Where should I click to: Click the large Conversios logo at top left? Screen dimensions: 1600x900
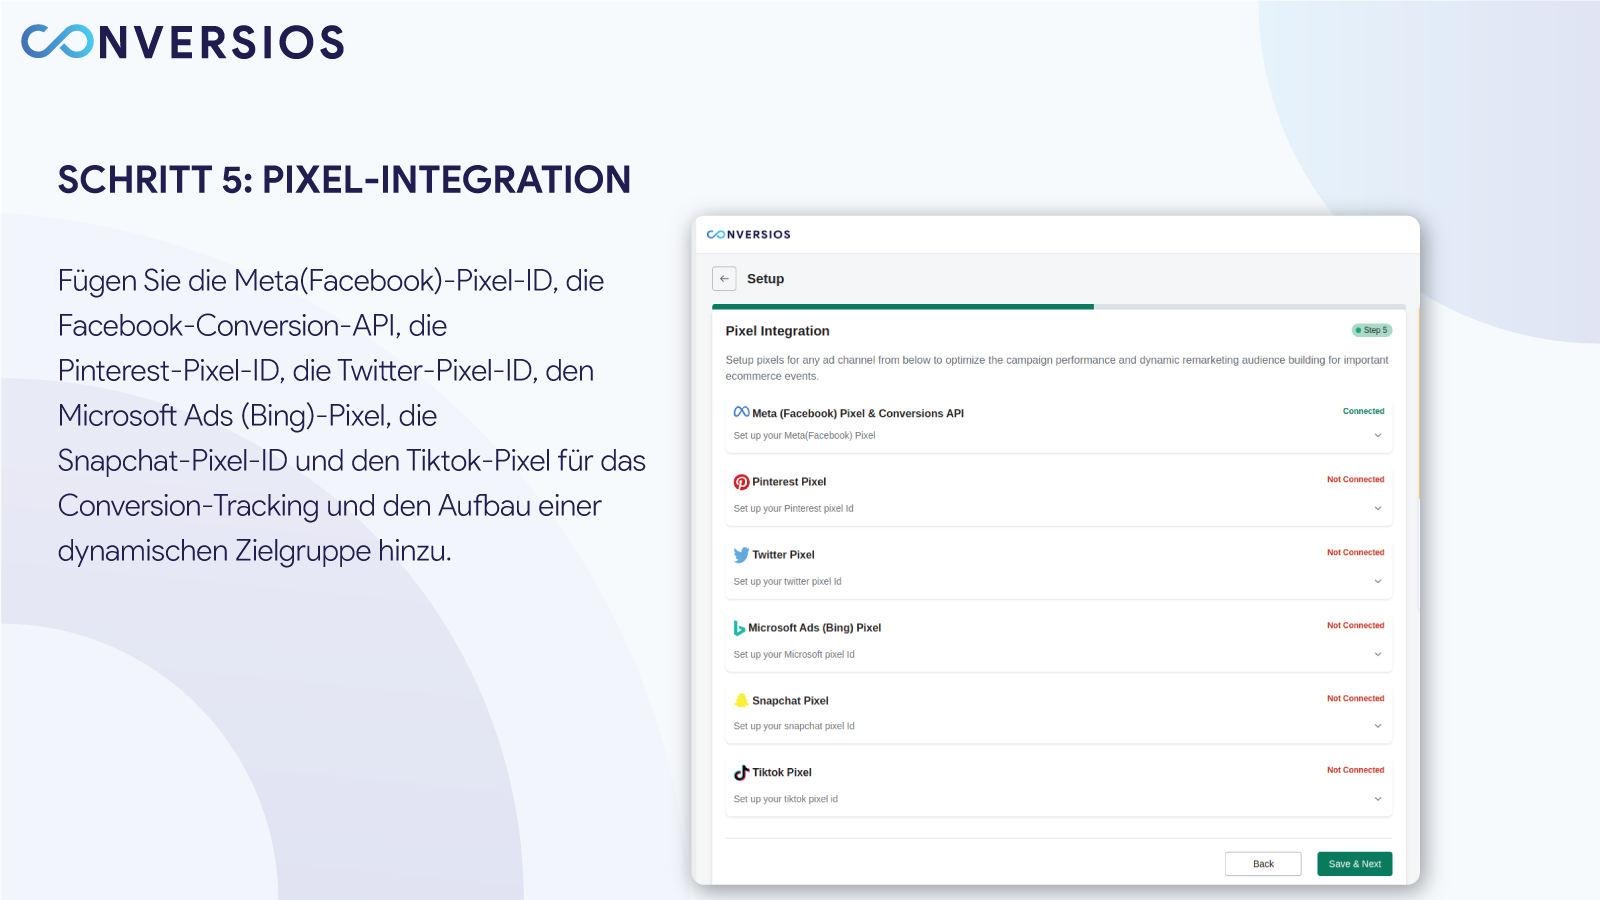[x=183, y=42]
